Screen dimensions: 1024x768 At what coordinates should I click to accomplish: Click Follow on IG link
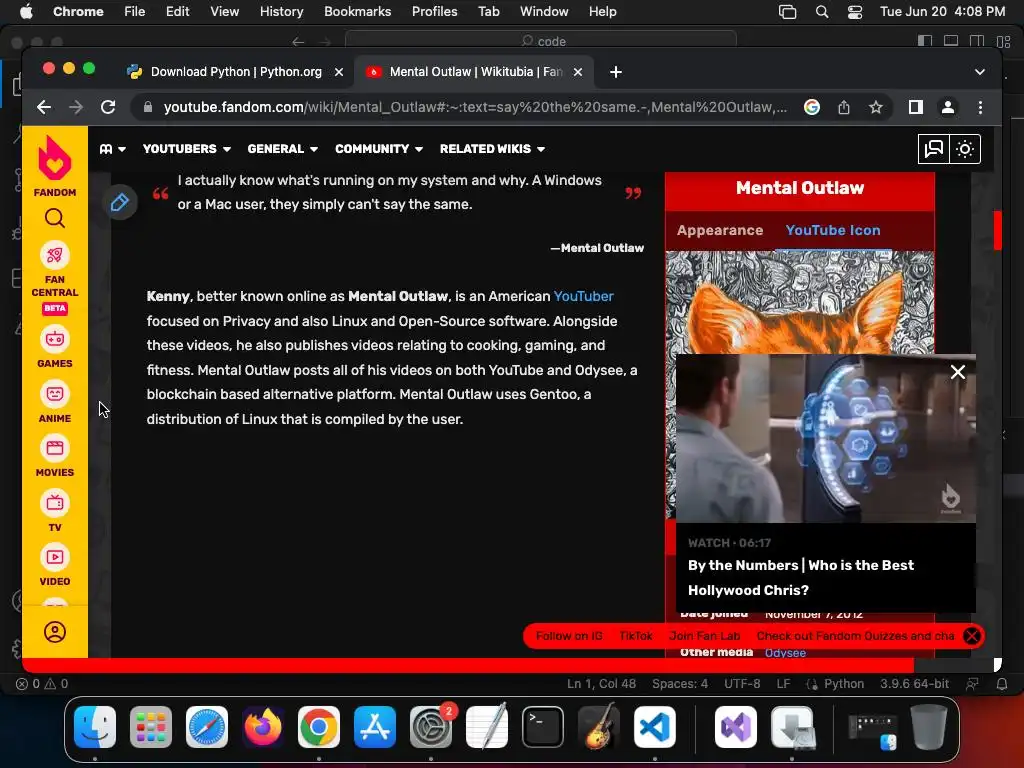[x=569, y=636]
